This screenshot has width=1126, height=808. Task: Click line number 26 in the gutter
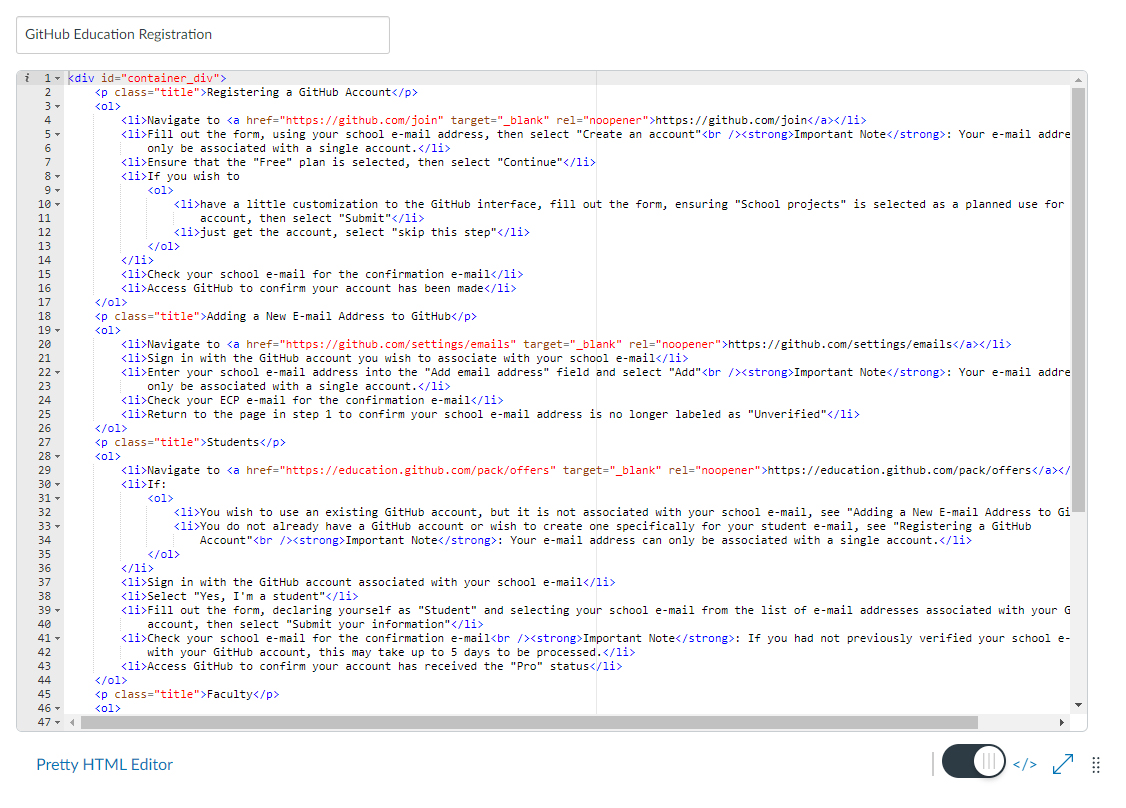[45, 428]
